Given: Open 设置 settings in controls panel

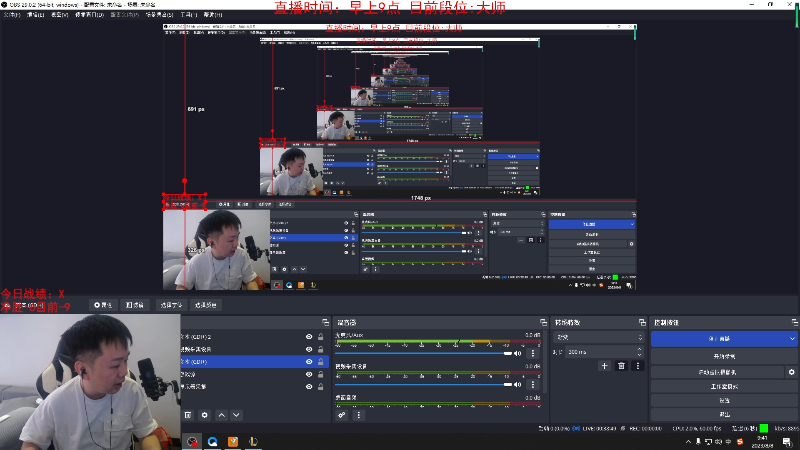Looking at the screenshot, I should tap(724, 401).
